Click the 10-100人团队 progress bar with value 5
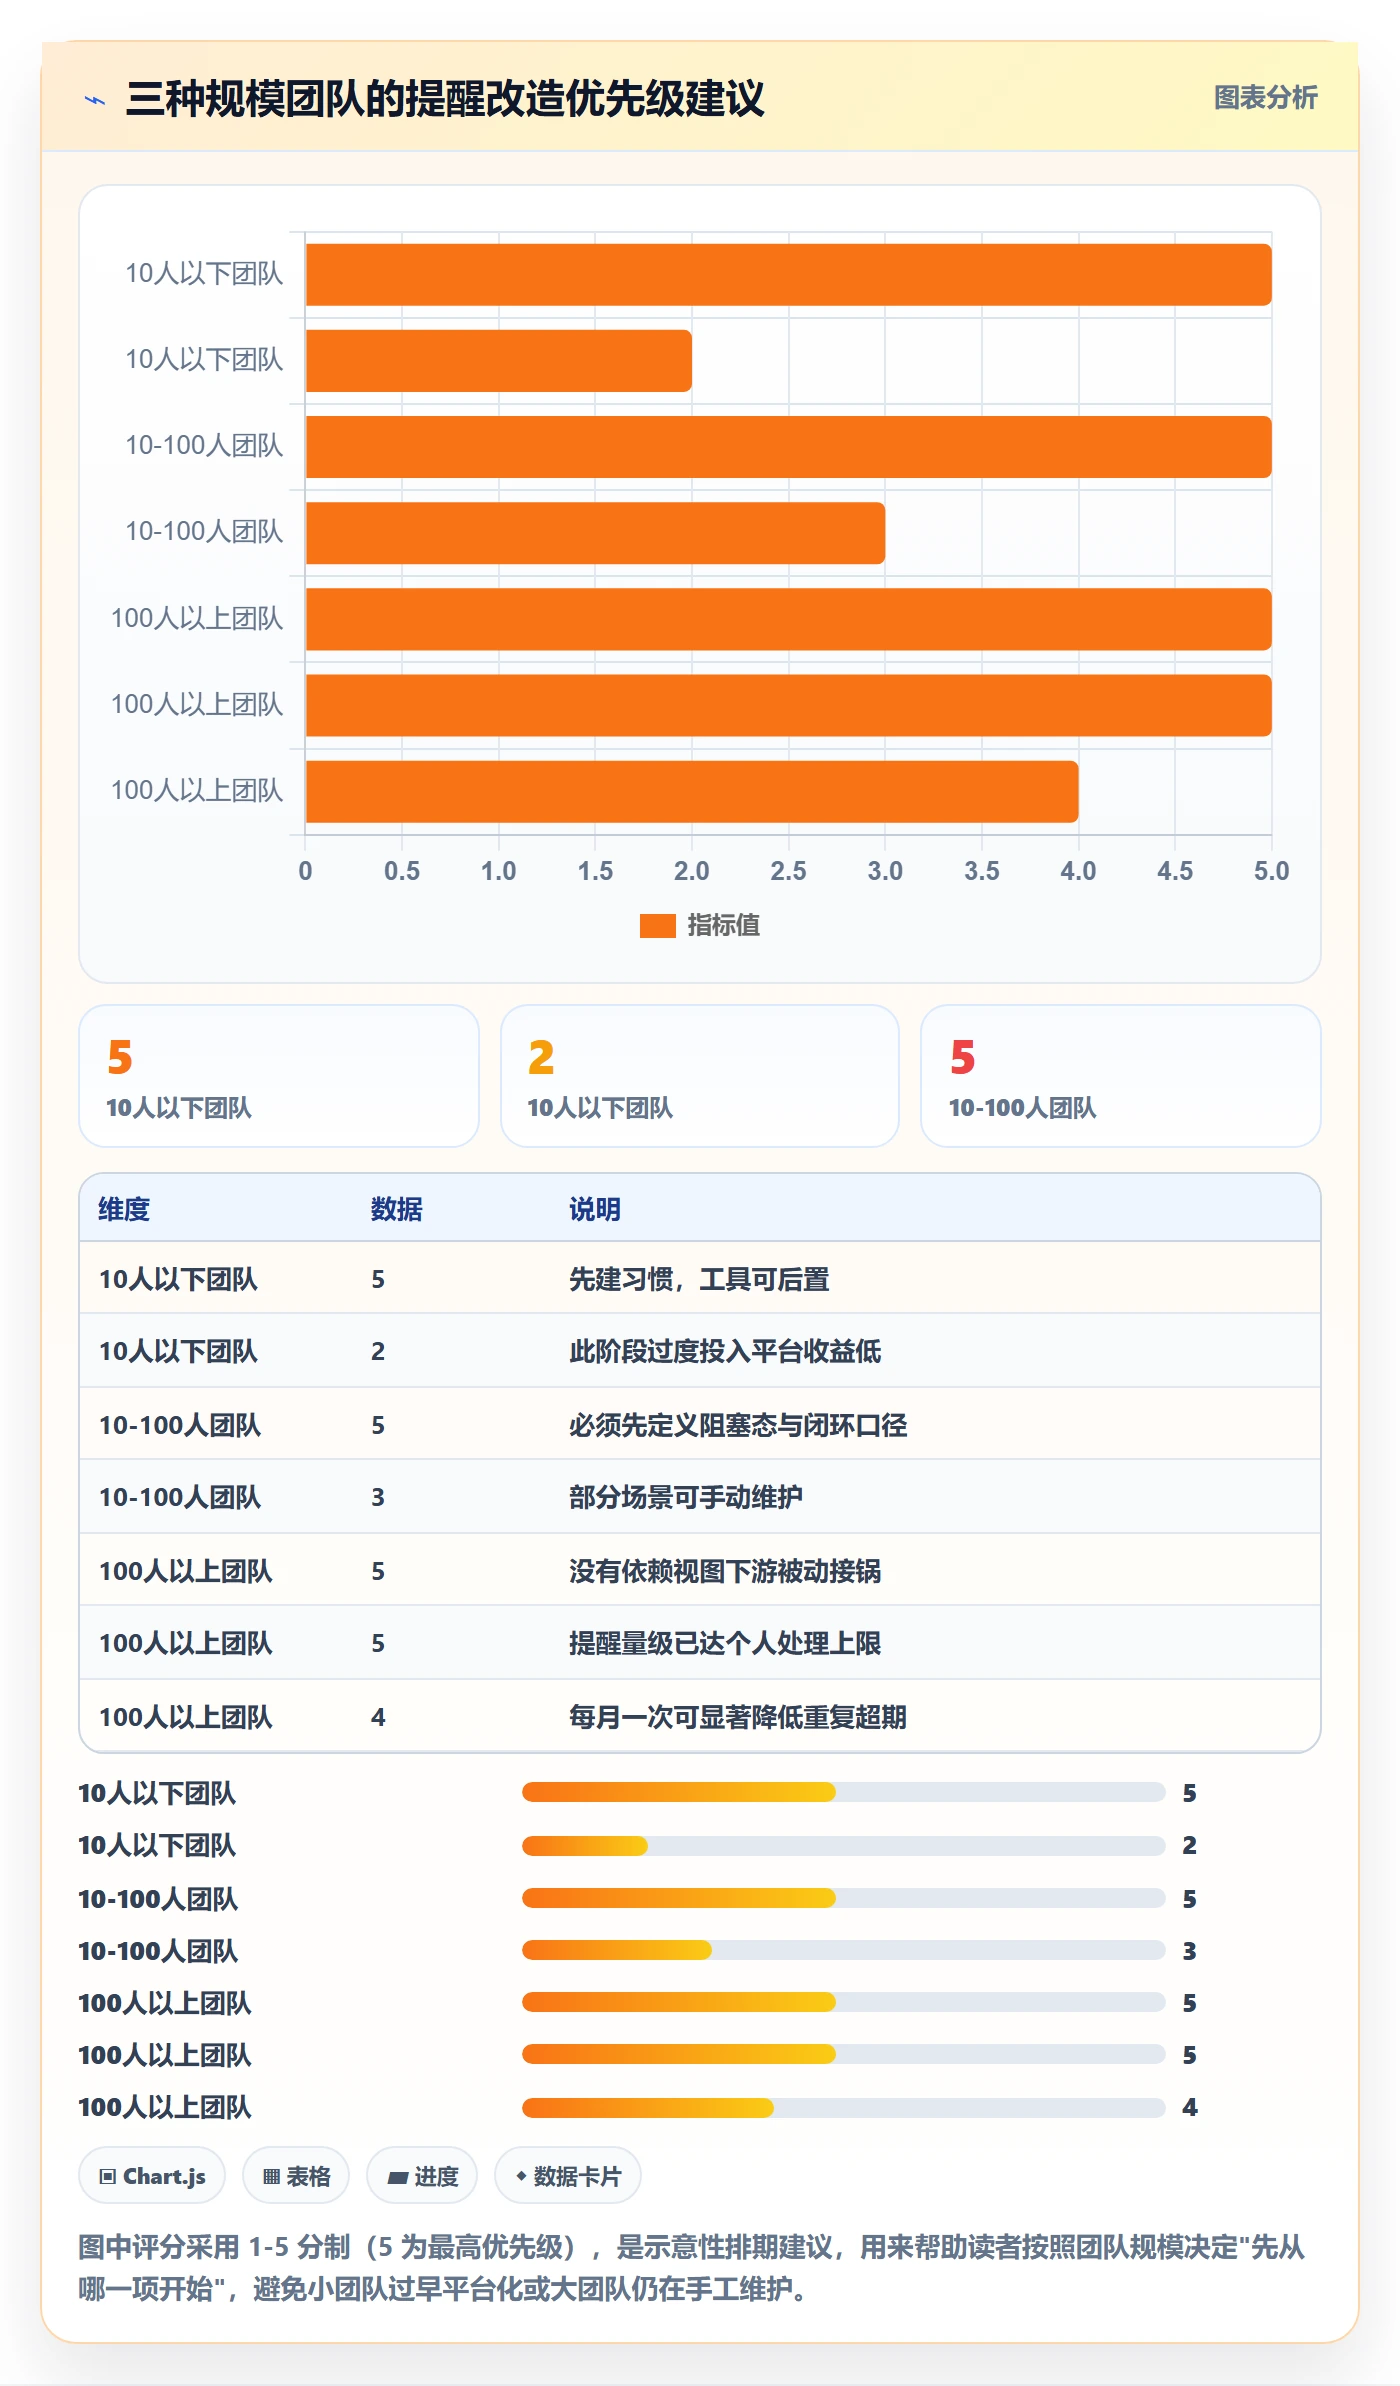Viewport: 1400px width, 2386px height. point(844,1898)
